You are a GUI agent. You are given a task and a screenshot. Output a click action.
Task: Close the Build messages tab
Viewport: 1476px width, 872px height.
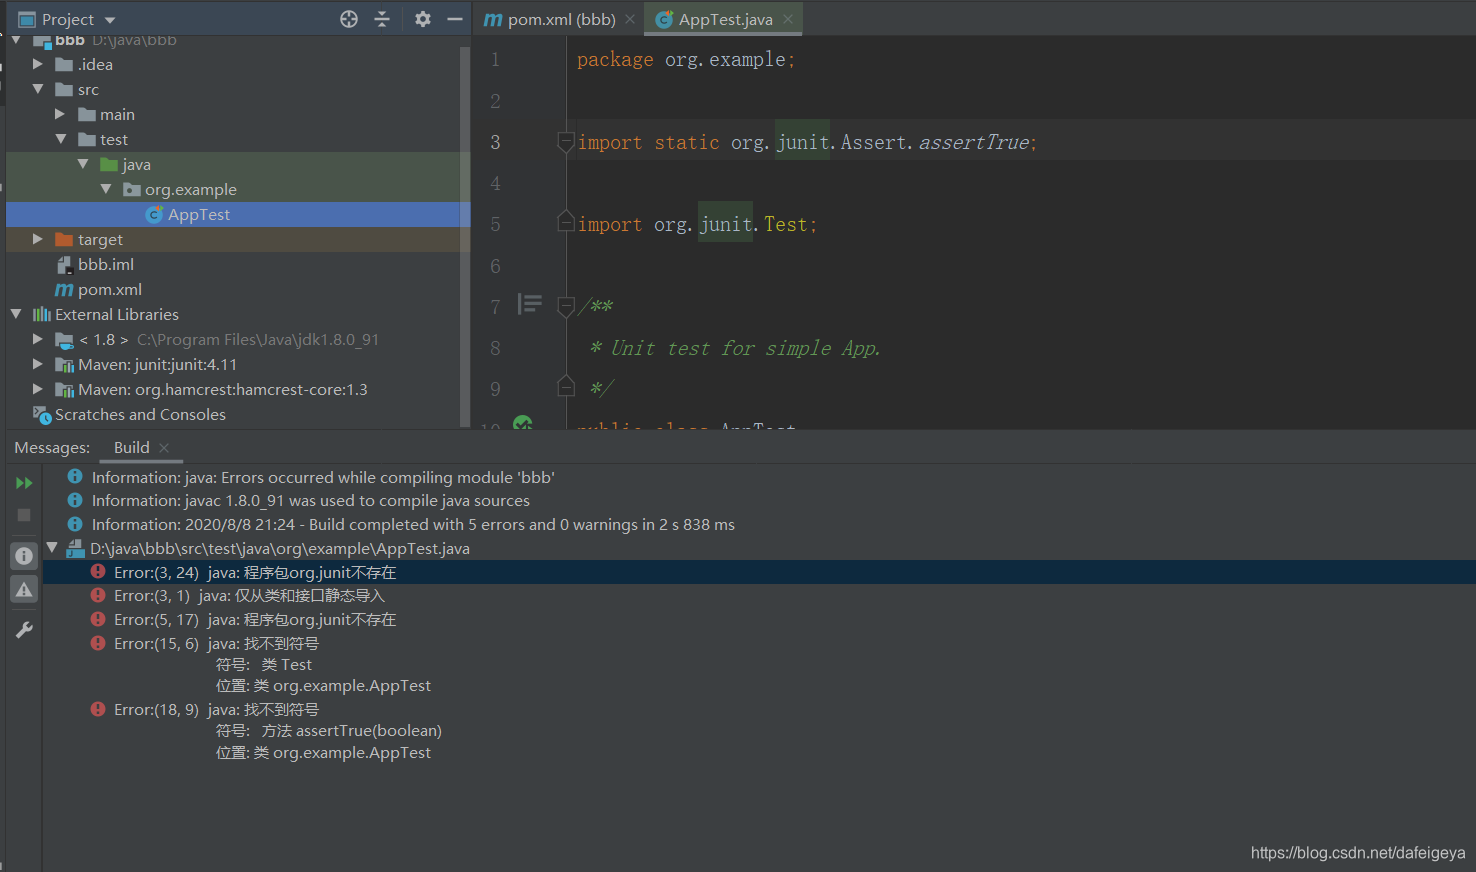click(164, 447)
